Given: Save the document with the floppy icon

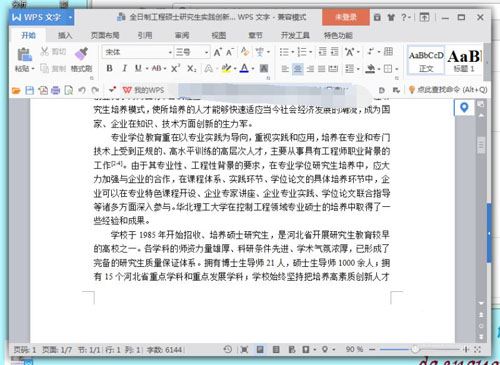Looking at the screenshot, I should (x=30, y=90).
